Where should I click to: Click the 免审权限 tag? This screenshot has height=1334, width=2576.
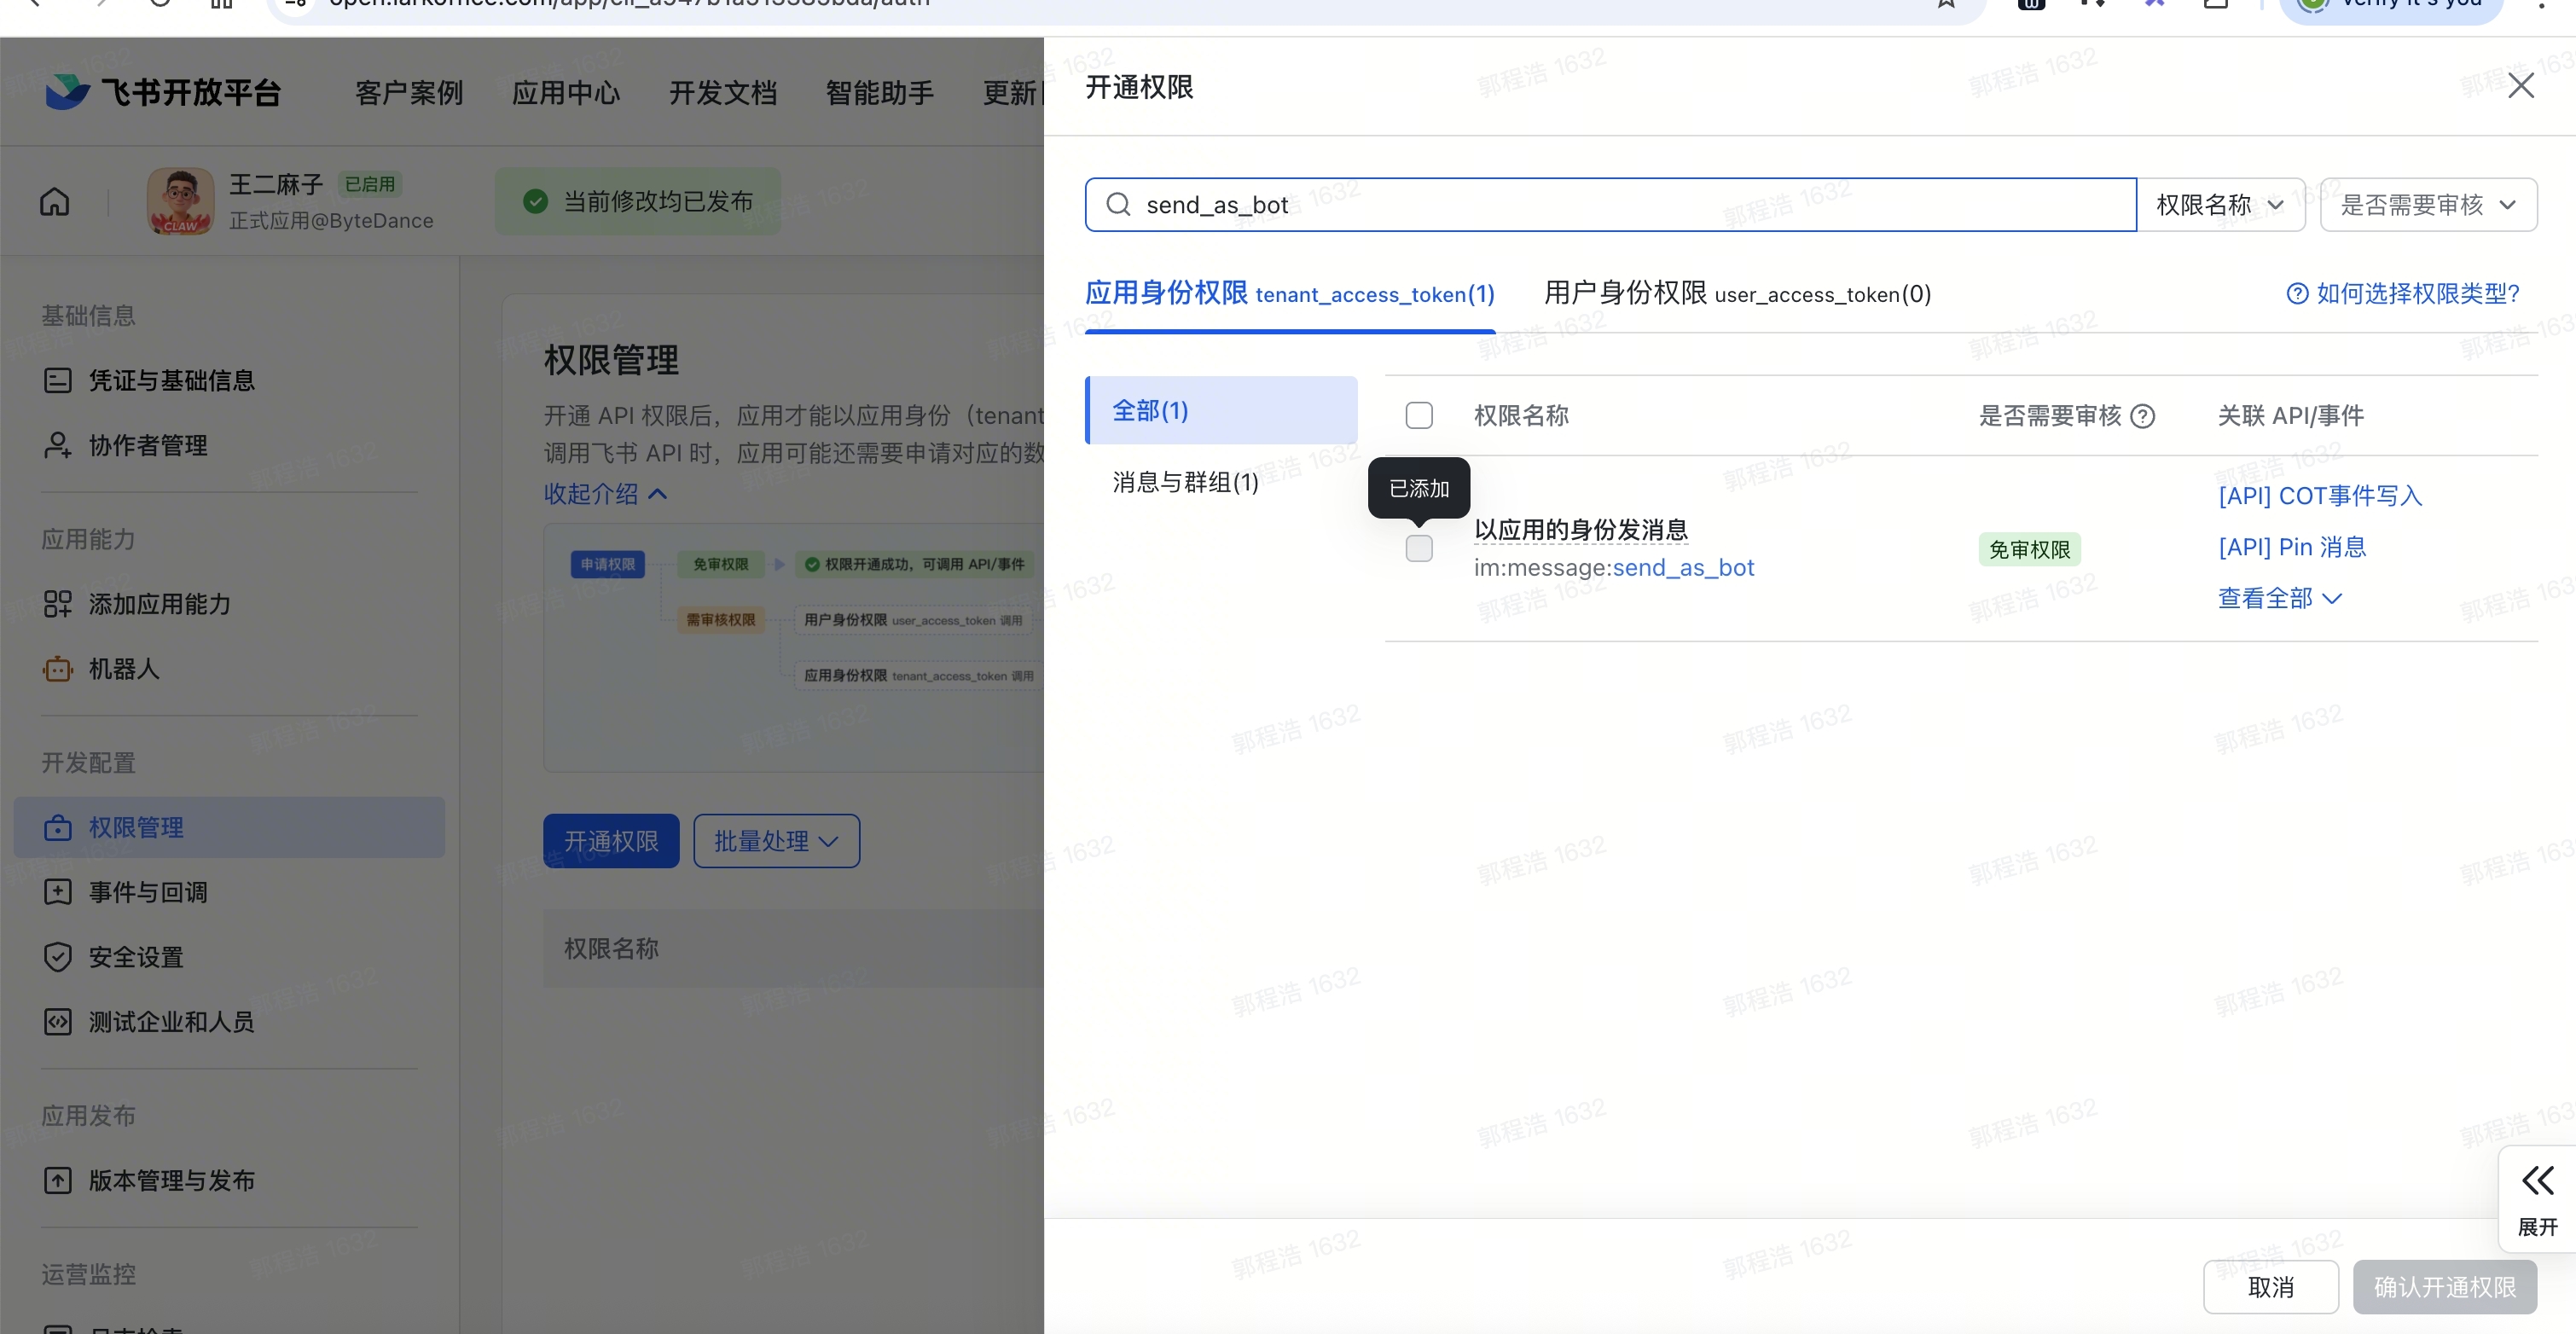point(2029,549)
